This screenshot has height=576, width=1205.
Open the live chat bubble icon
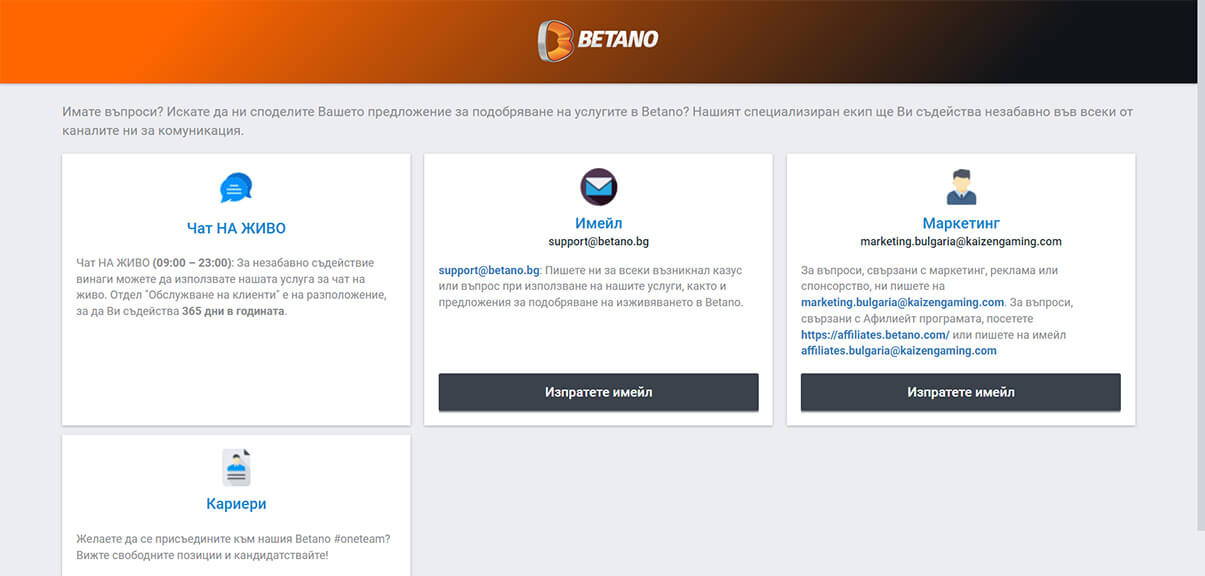[236, 187]
